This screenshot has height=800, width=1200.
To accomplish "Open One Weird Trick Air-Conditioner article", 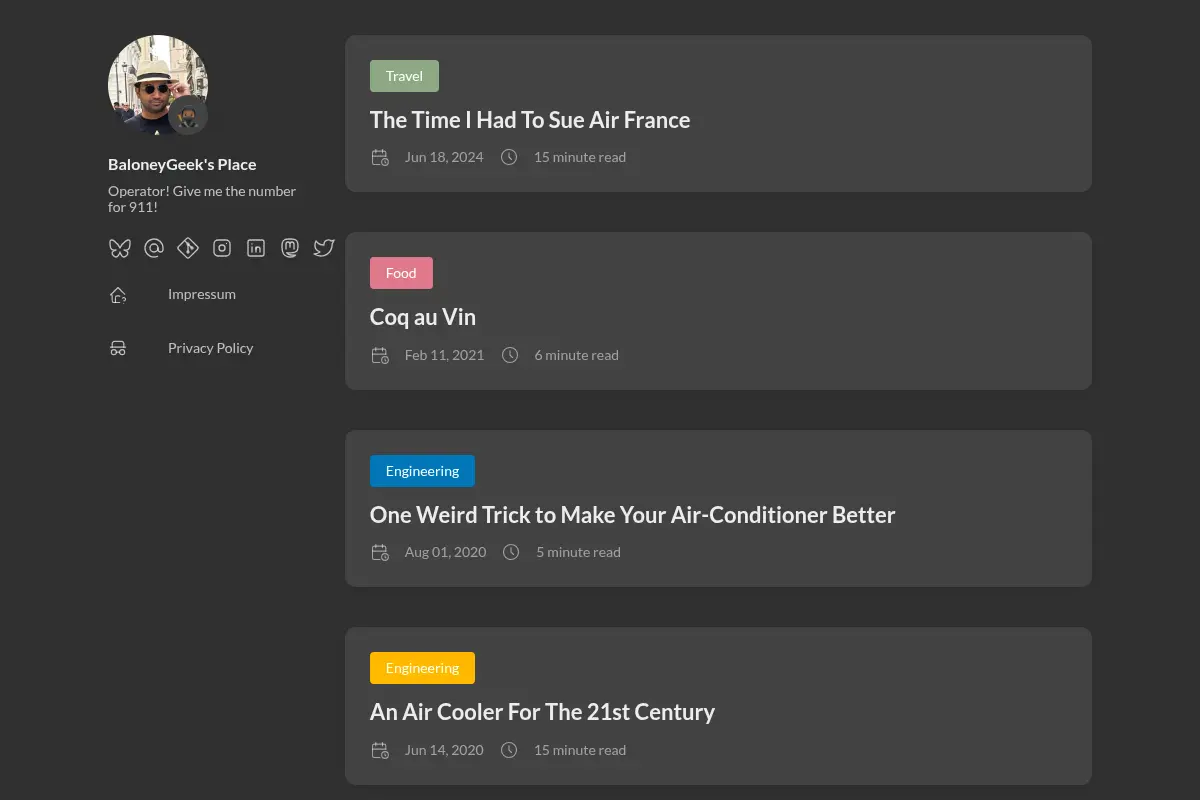I will click(x=632, y=515).
